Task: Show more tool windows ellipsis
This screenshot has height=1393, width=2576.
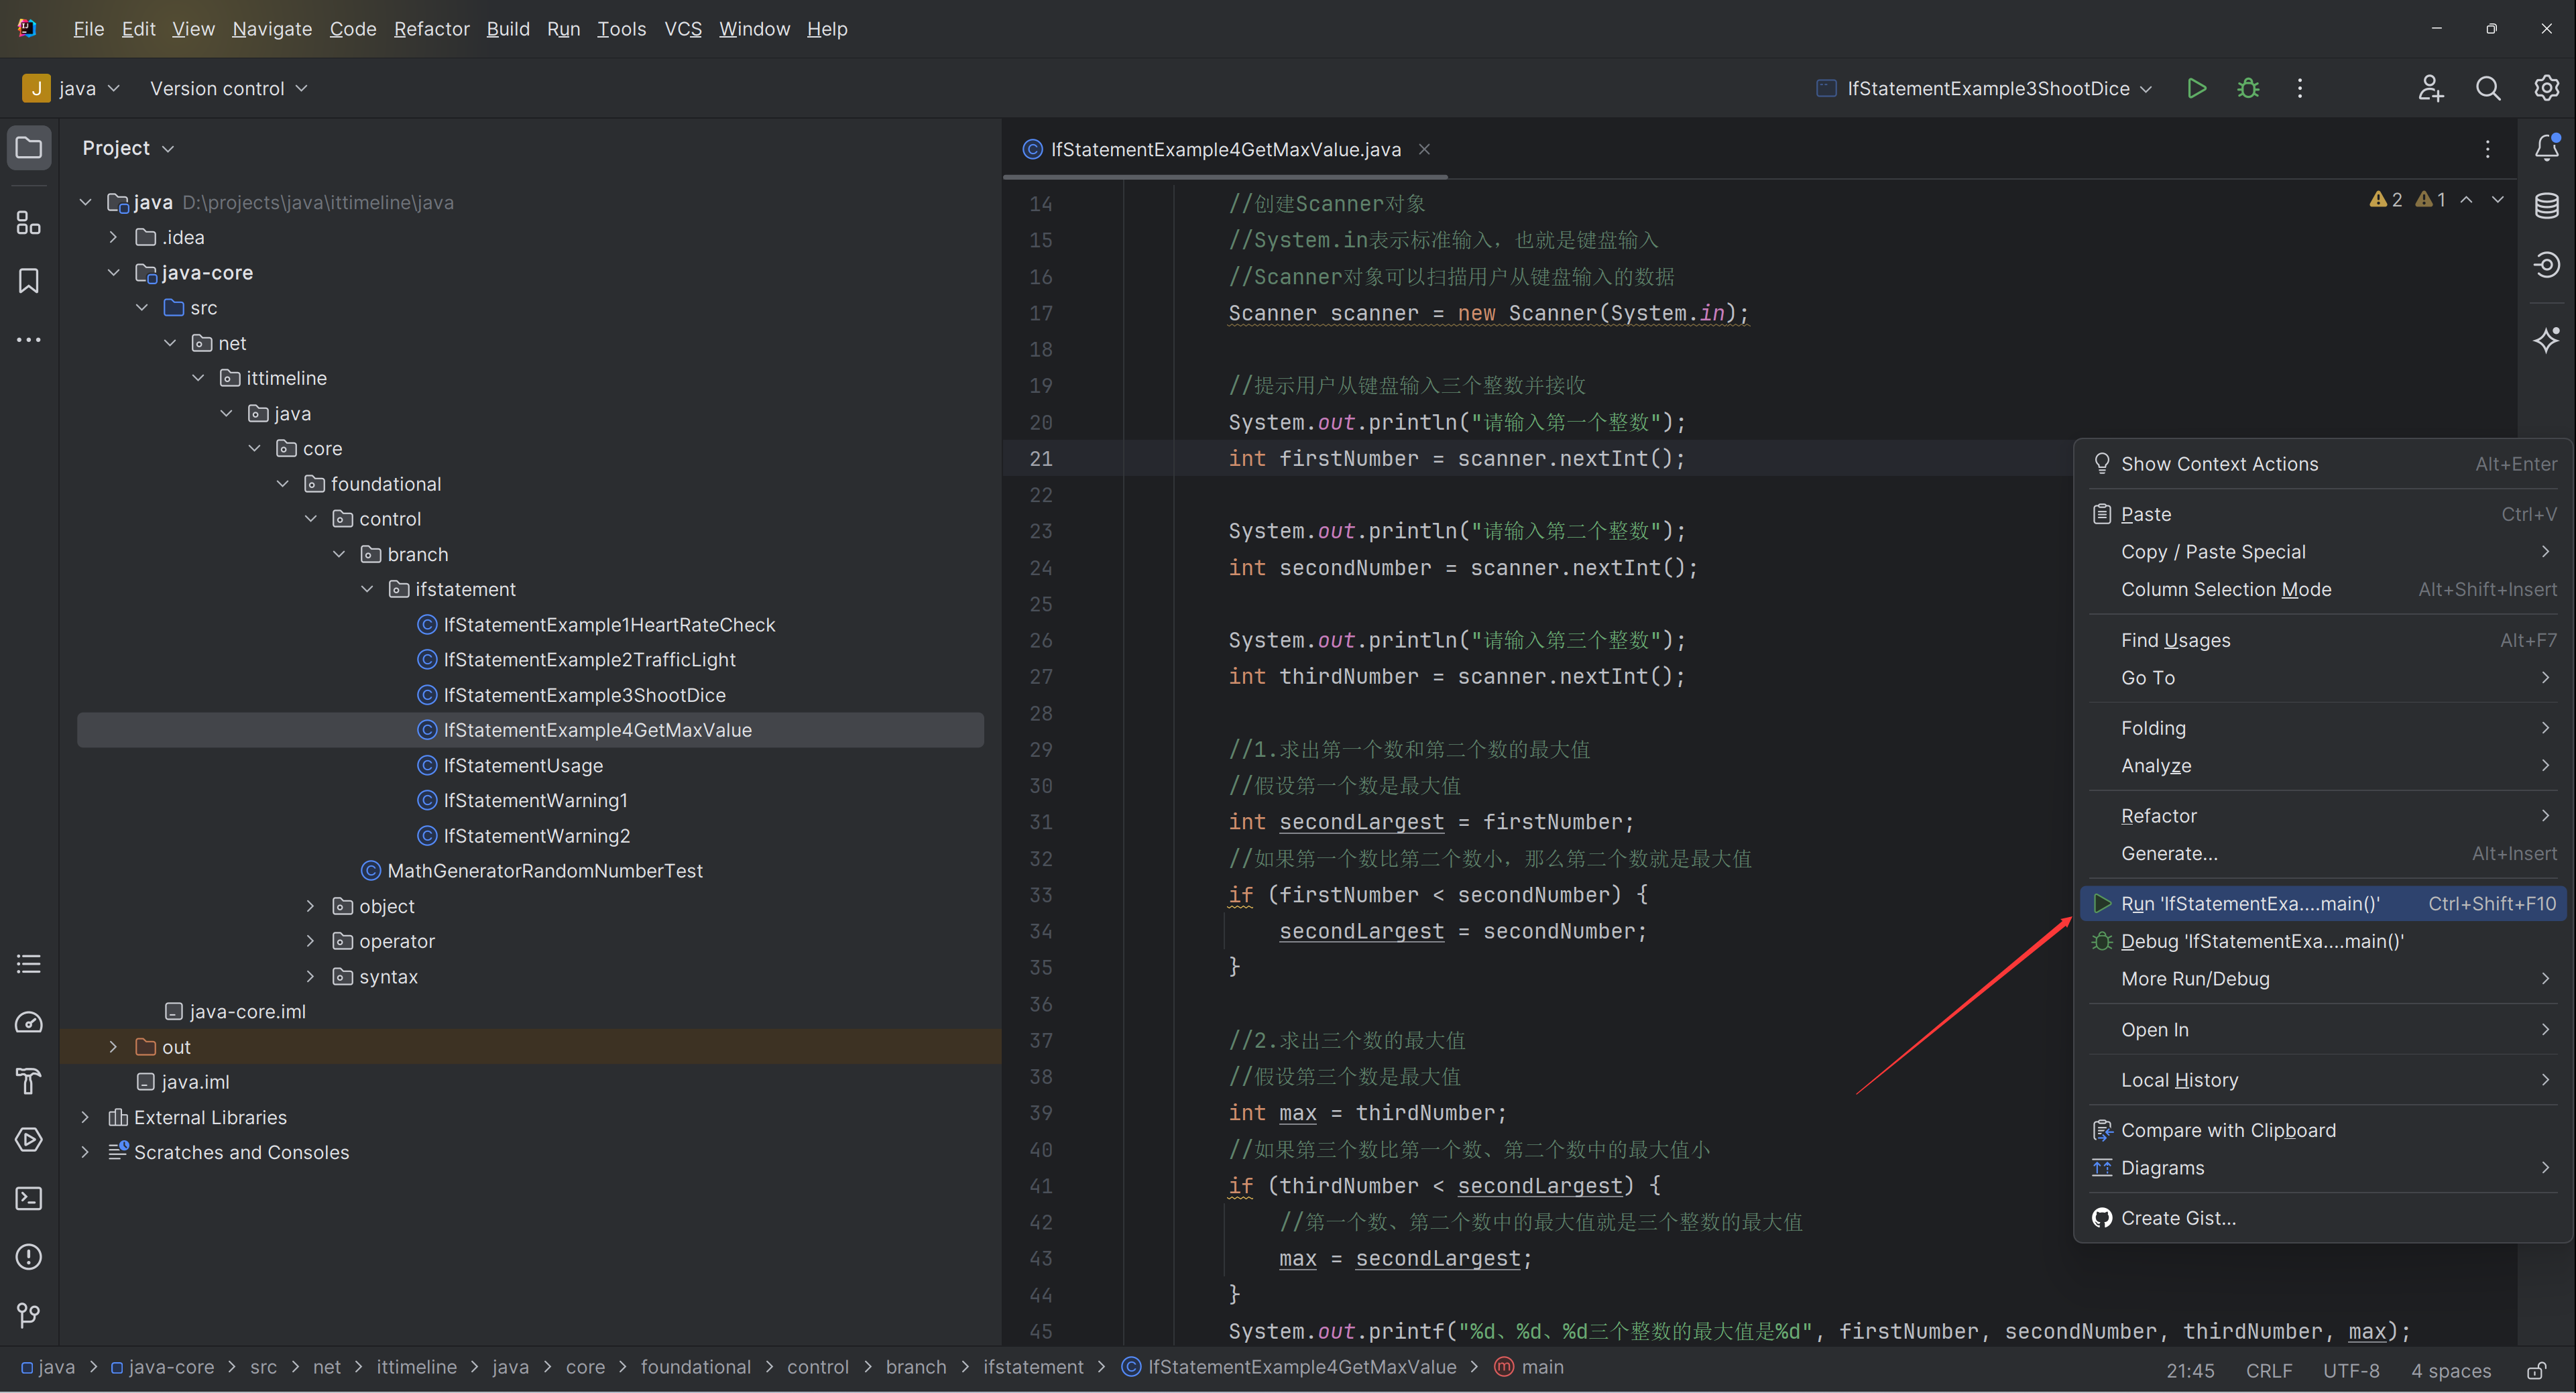Action: pyautogui.click(x=29, y=340)
